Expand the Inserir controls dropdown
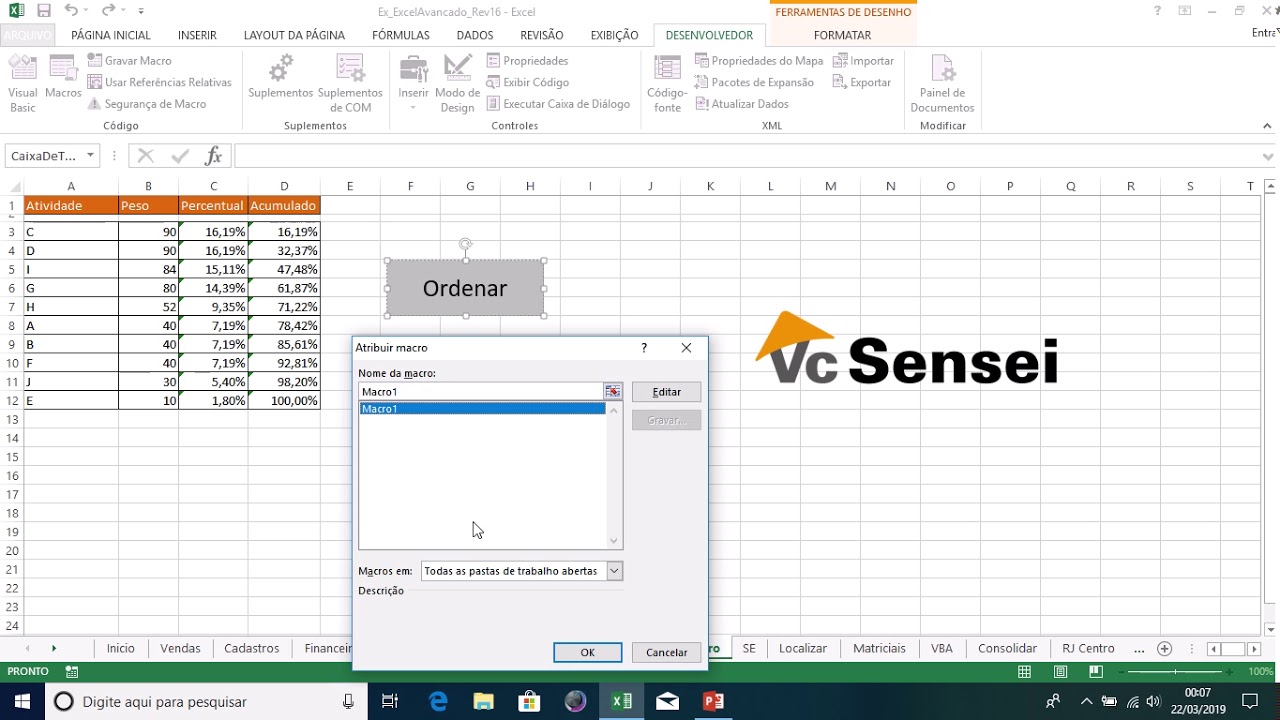The height and width of the screenshot is (720, 1280). coord(413,84)
